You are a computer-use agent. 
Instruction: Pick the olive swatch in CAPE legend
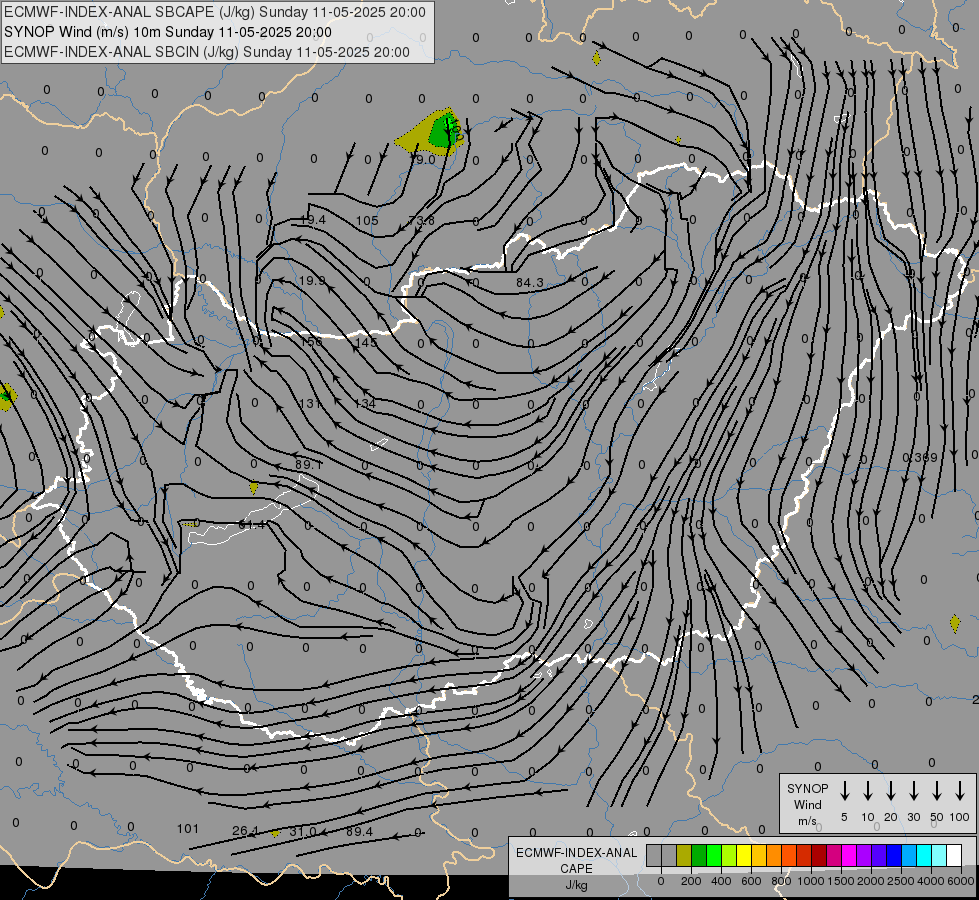pyautogui.click(x=684, y=855)
